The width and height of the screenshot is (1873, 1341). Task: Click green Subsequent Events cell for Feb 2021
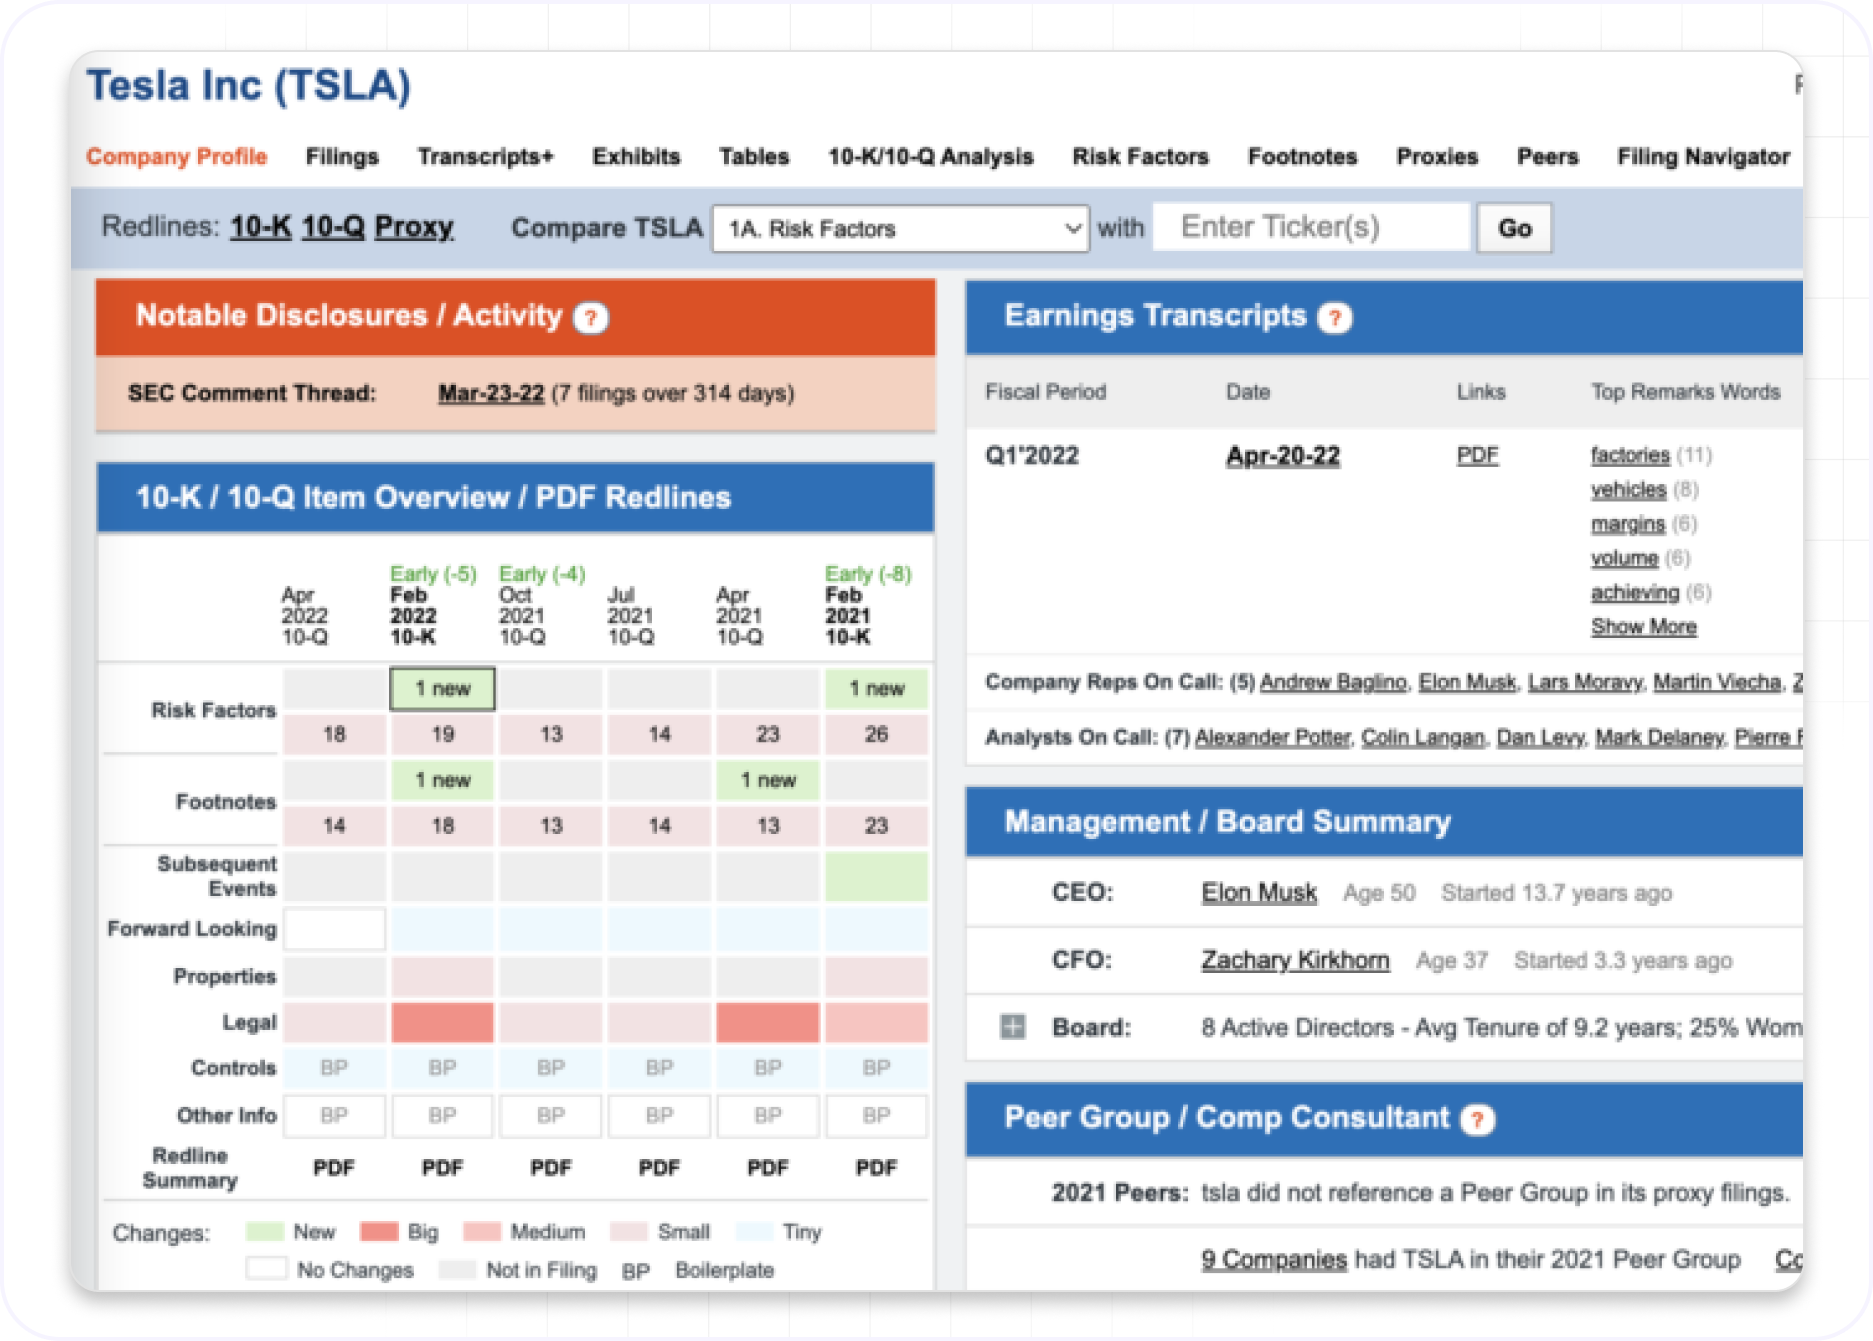[x=876, y=877]
